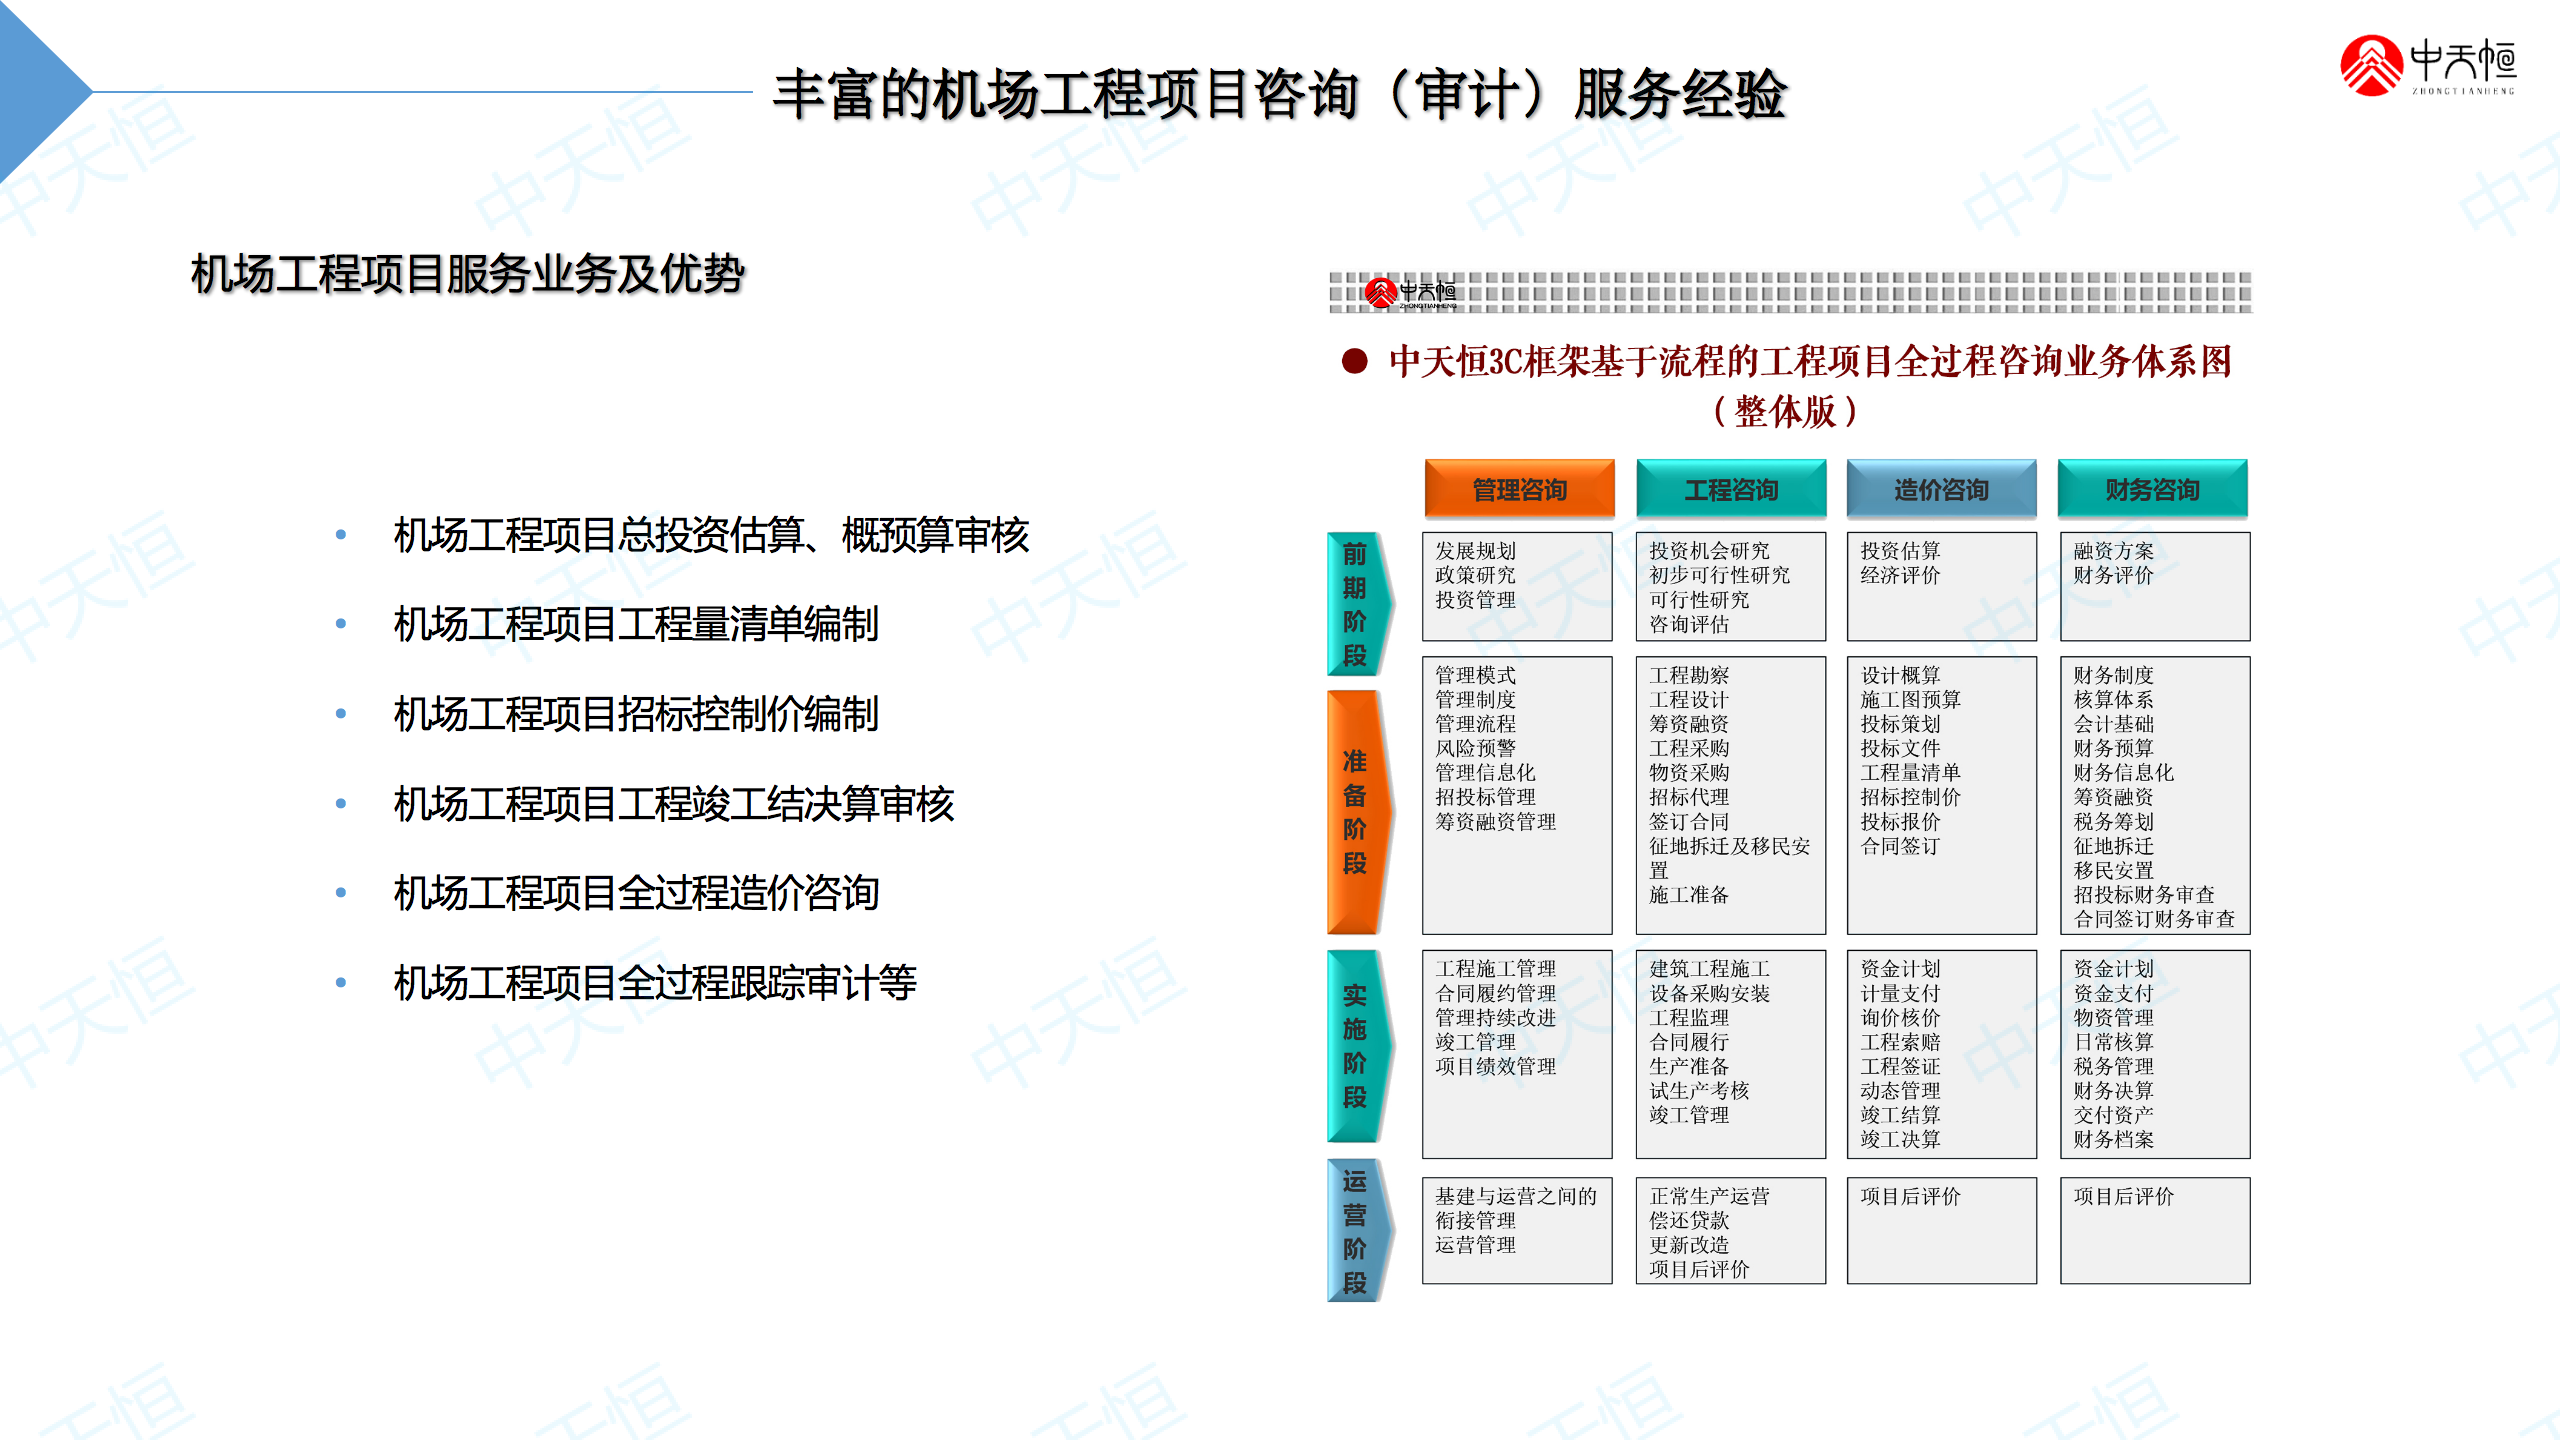Click 物资采购 text

1689,772
